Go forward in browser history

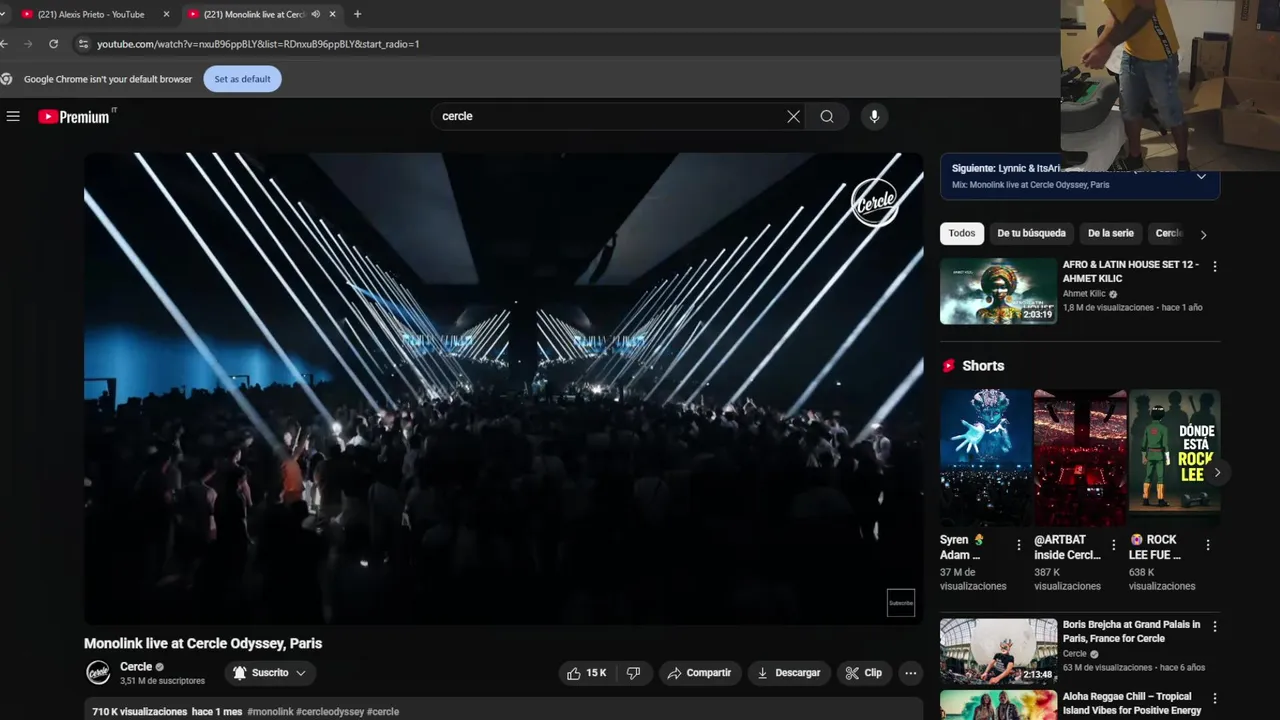point(28,44)
